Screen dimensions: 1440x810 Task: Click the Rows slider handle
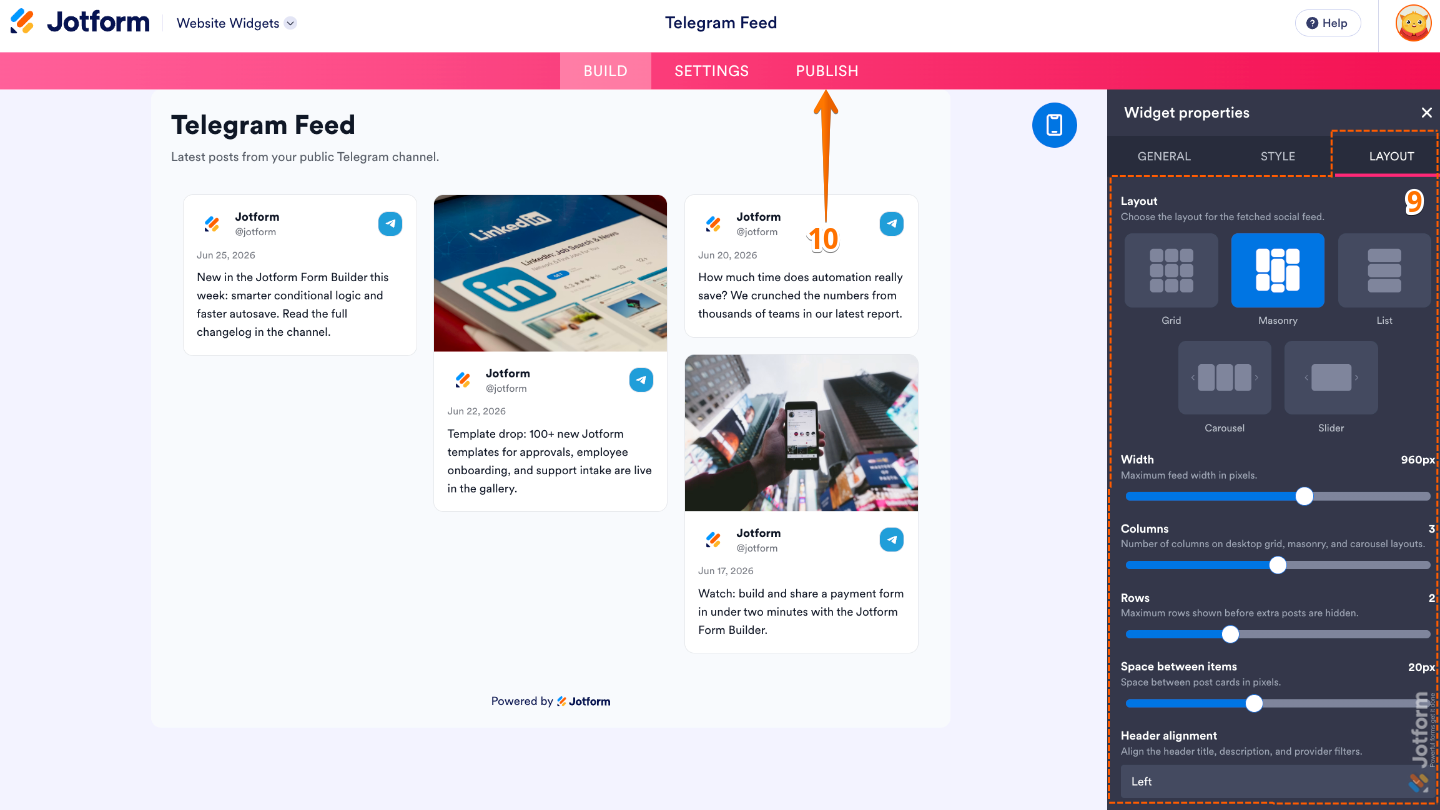point(1230,634)
